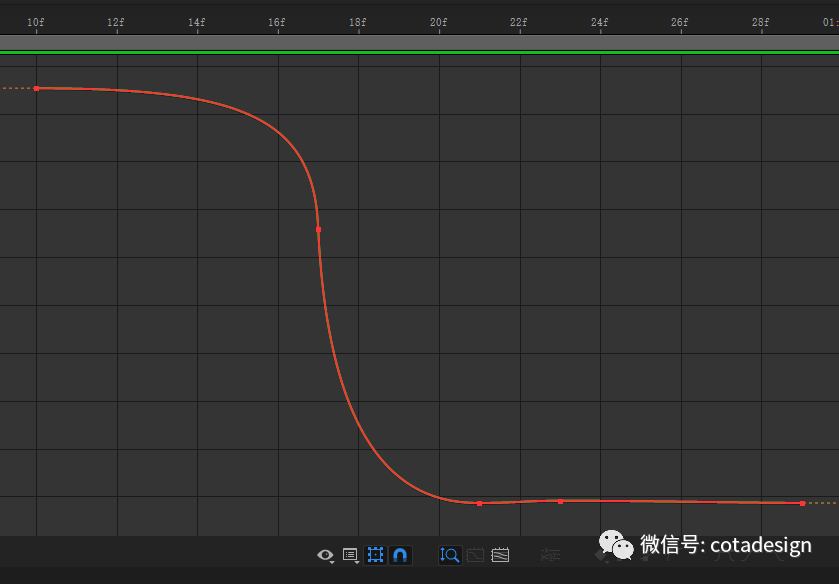Screen dimensions: 839x584
Task: Click the 12f mark on the time ruler
Action: [x=116, y=22]
